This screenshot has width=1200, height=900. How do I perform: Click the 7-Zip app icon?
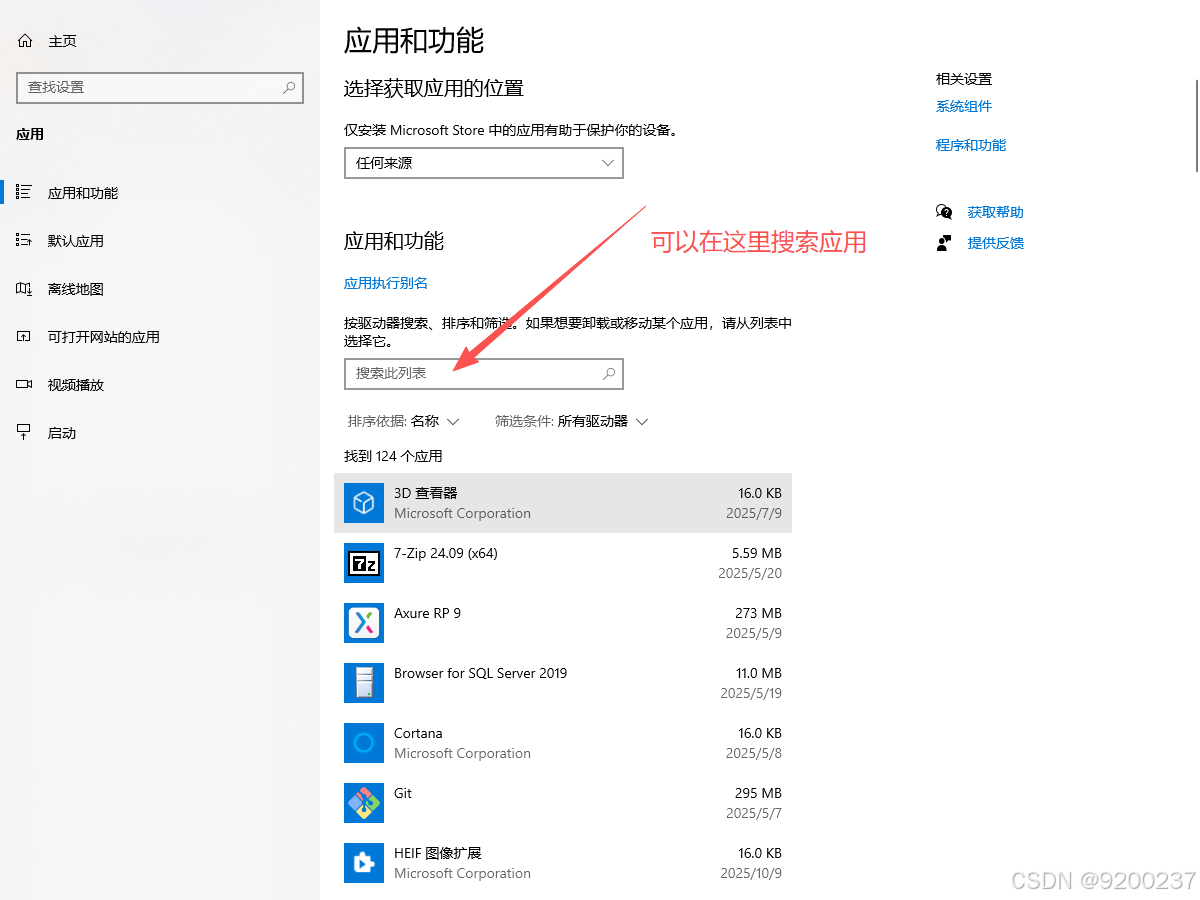point(364,563)
